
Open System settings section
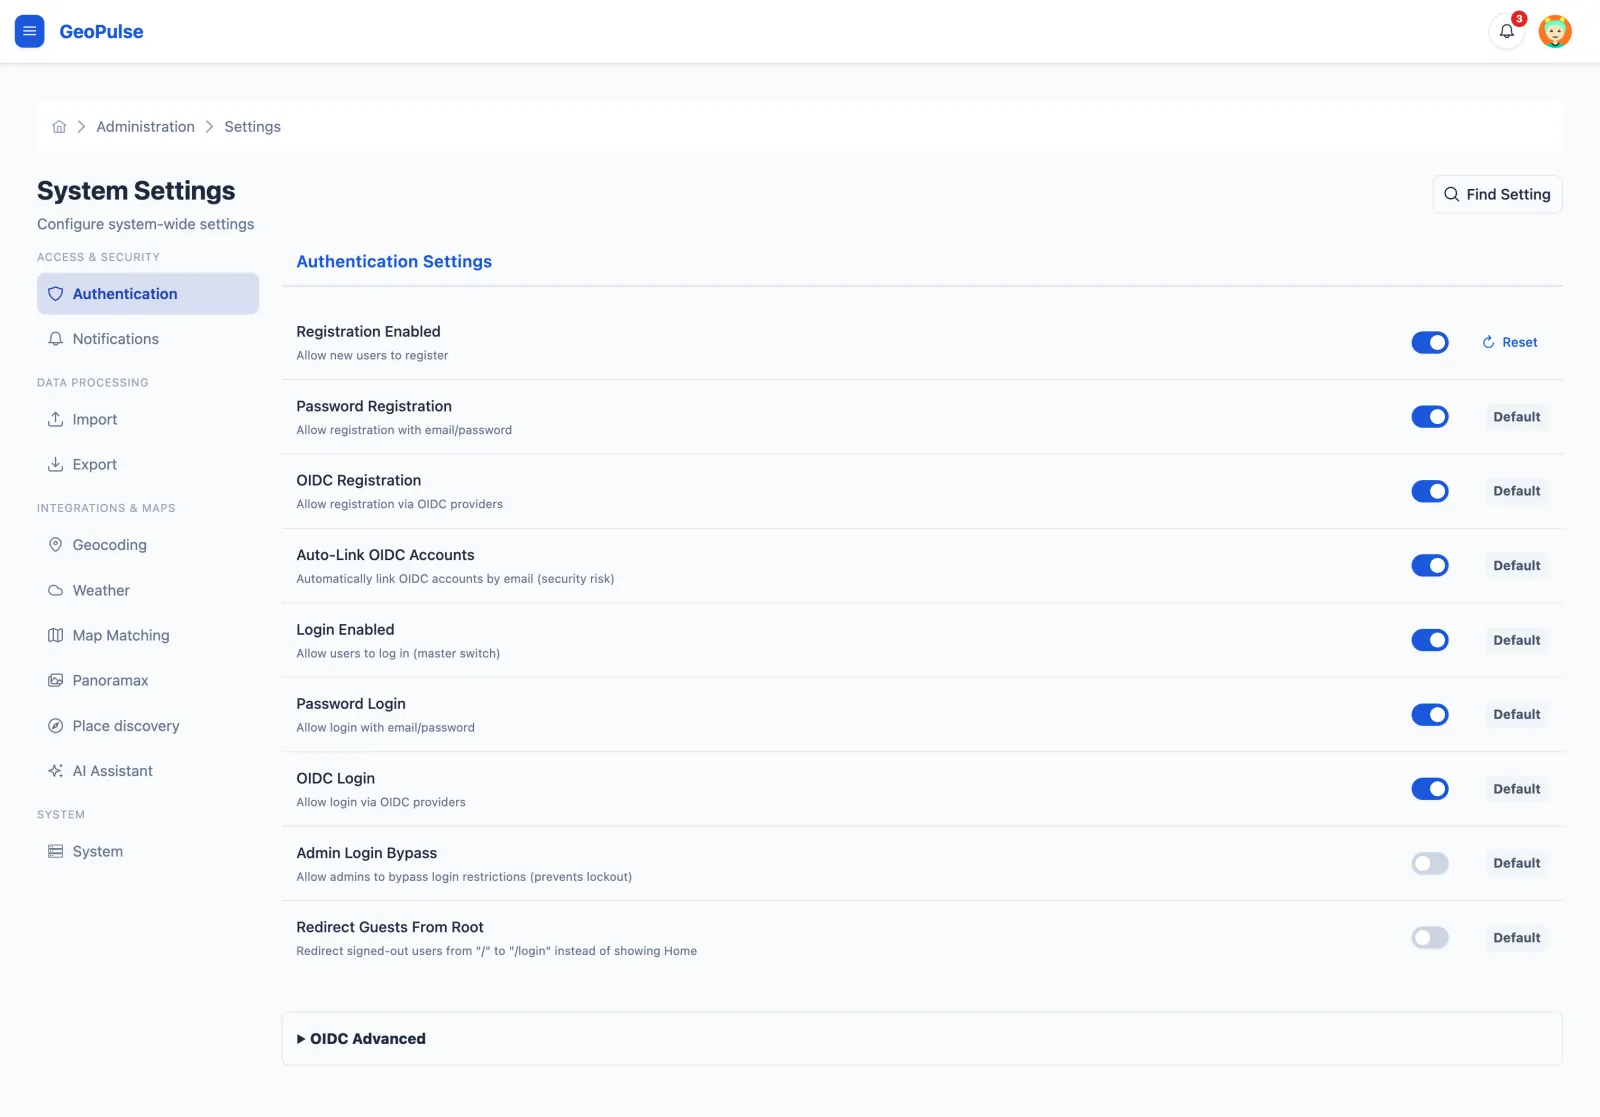tap(148, 852)
